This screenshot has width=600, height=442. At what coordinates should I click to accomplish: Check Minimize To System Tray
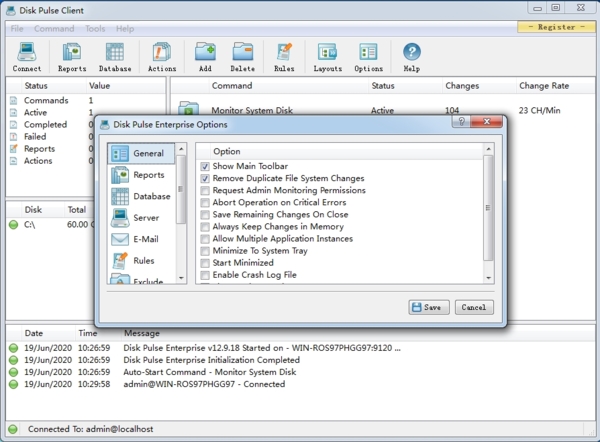[205, 251]
